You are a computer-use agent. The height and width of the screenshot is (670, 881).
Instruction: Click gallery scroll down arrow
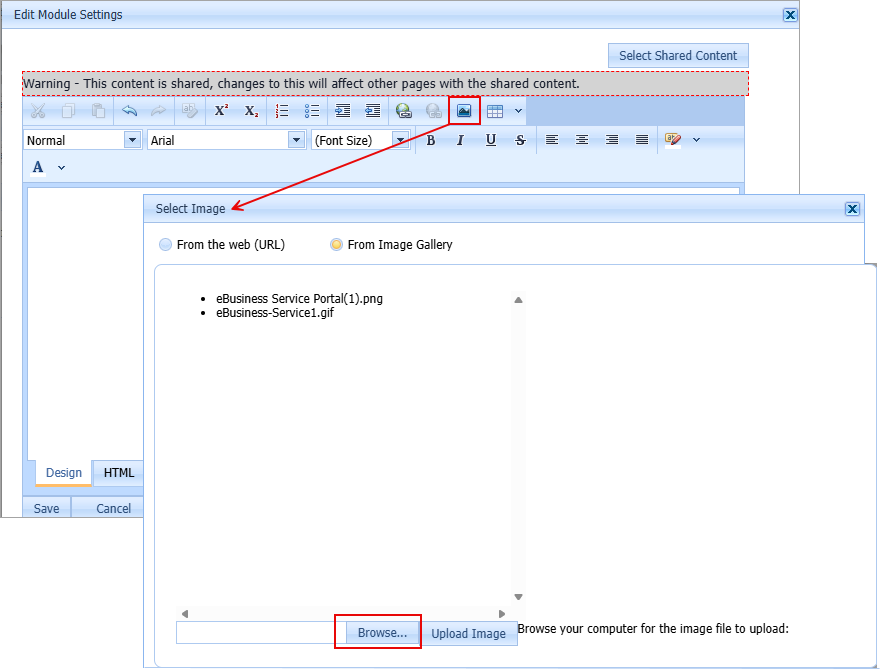[x=518, y=597]
